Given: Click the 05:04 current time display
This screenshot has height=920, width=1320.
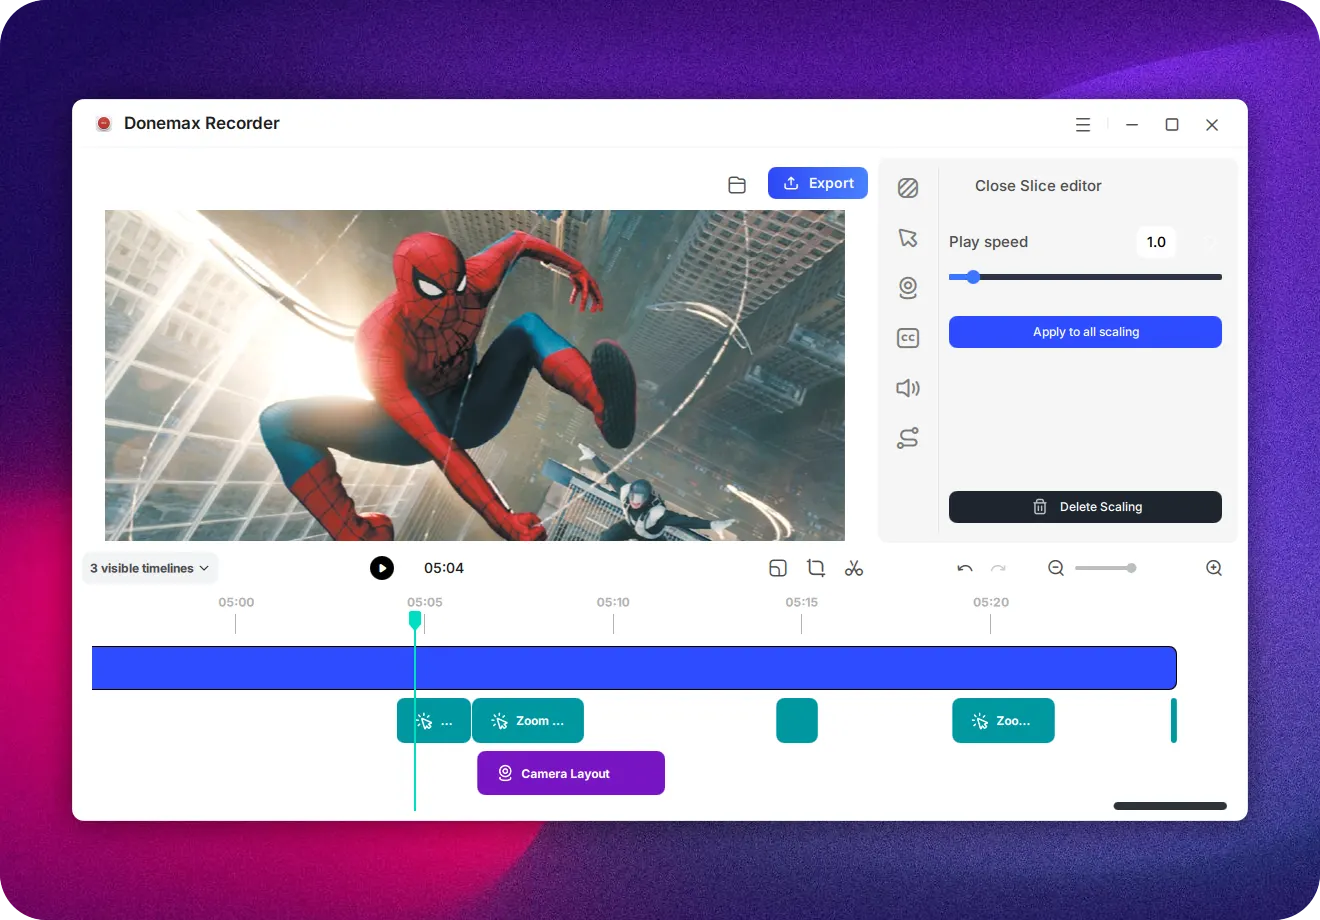Looking at the screenshot, I should [444, 568].
